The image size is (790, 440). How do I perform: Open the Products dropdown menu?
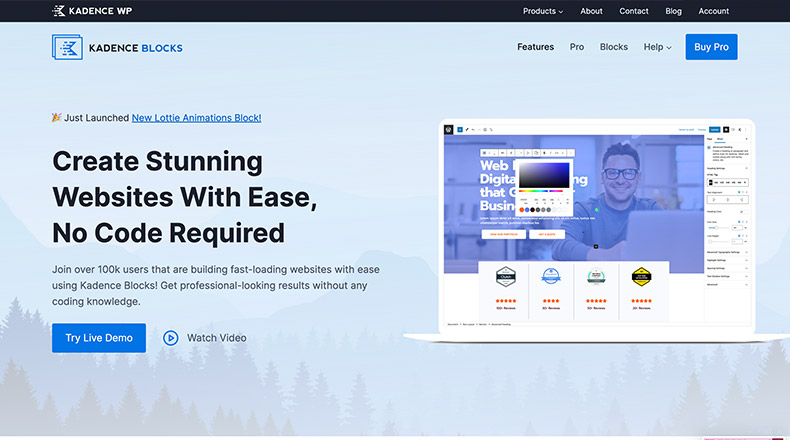click(x=543, y=11)
